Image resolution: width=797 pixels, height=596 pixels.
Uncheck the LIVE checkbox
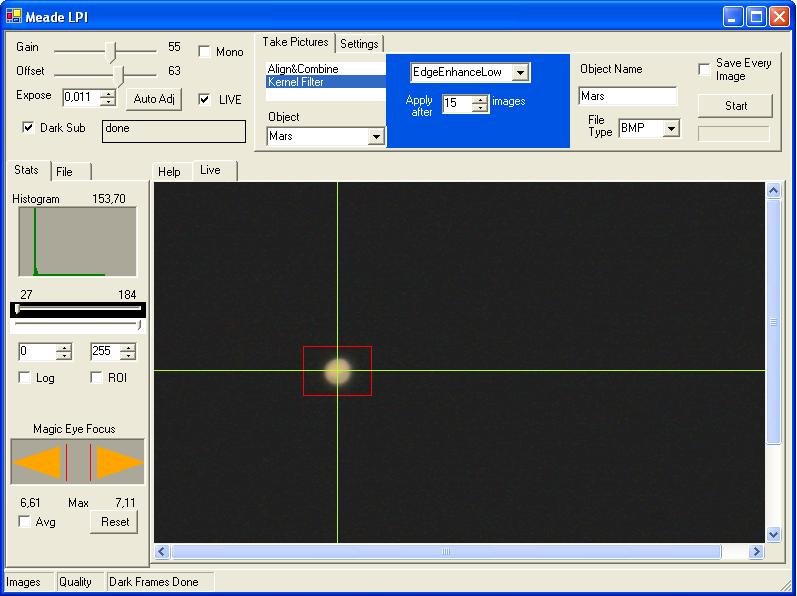click(205, 99)
